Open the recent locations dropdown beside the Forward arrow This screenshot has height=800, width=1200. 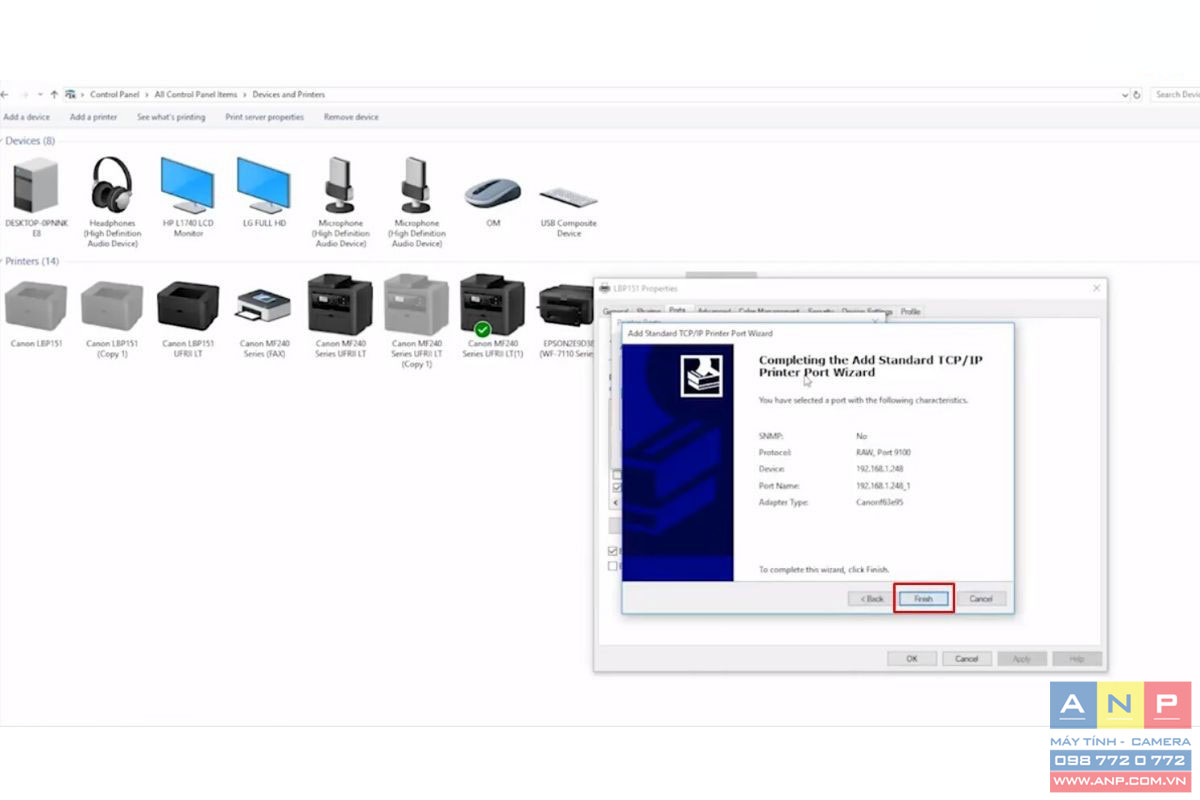[x=40, y=94]
